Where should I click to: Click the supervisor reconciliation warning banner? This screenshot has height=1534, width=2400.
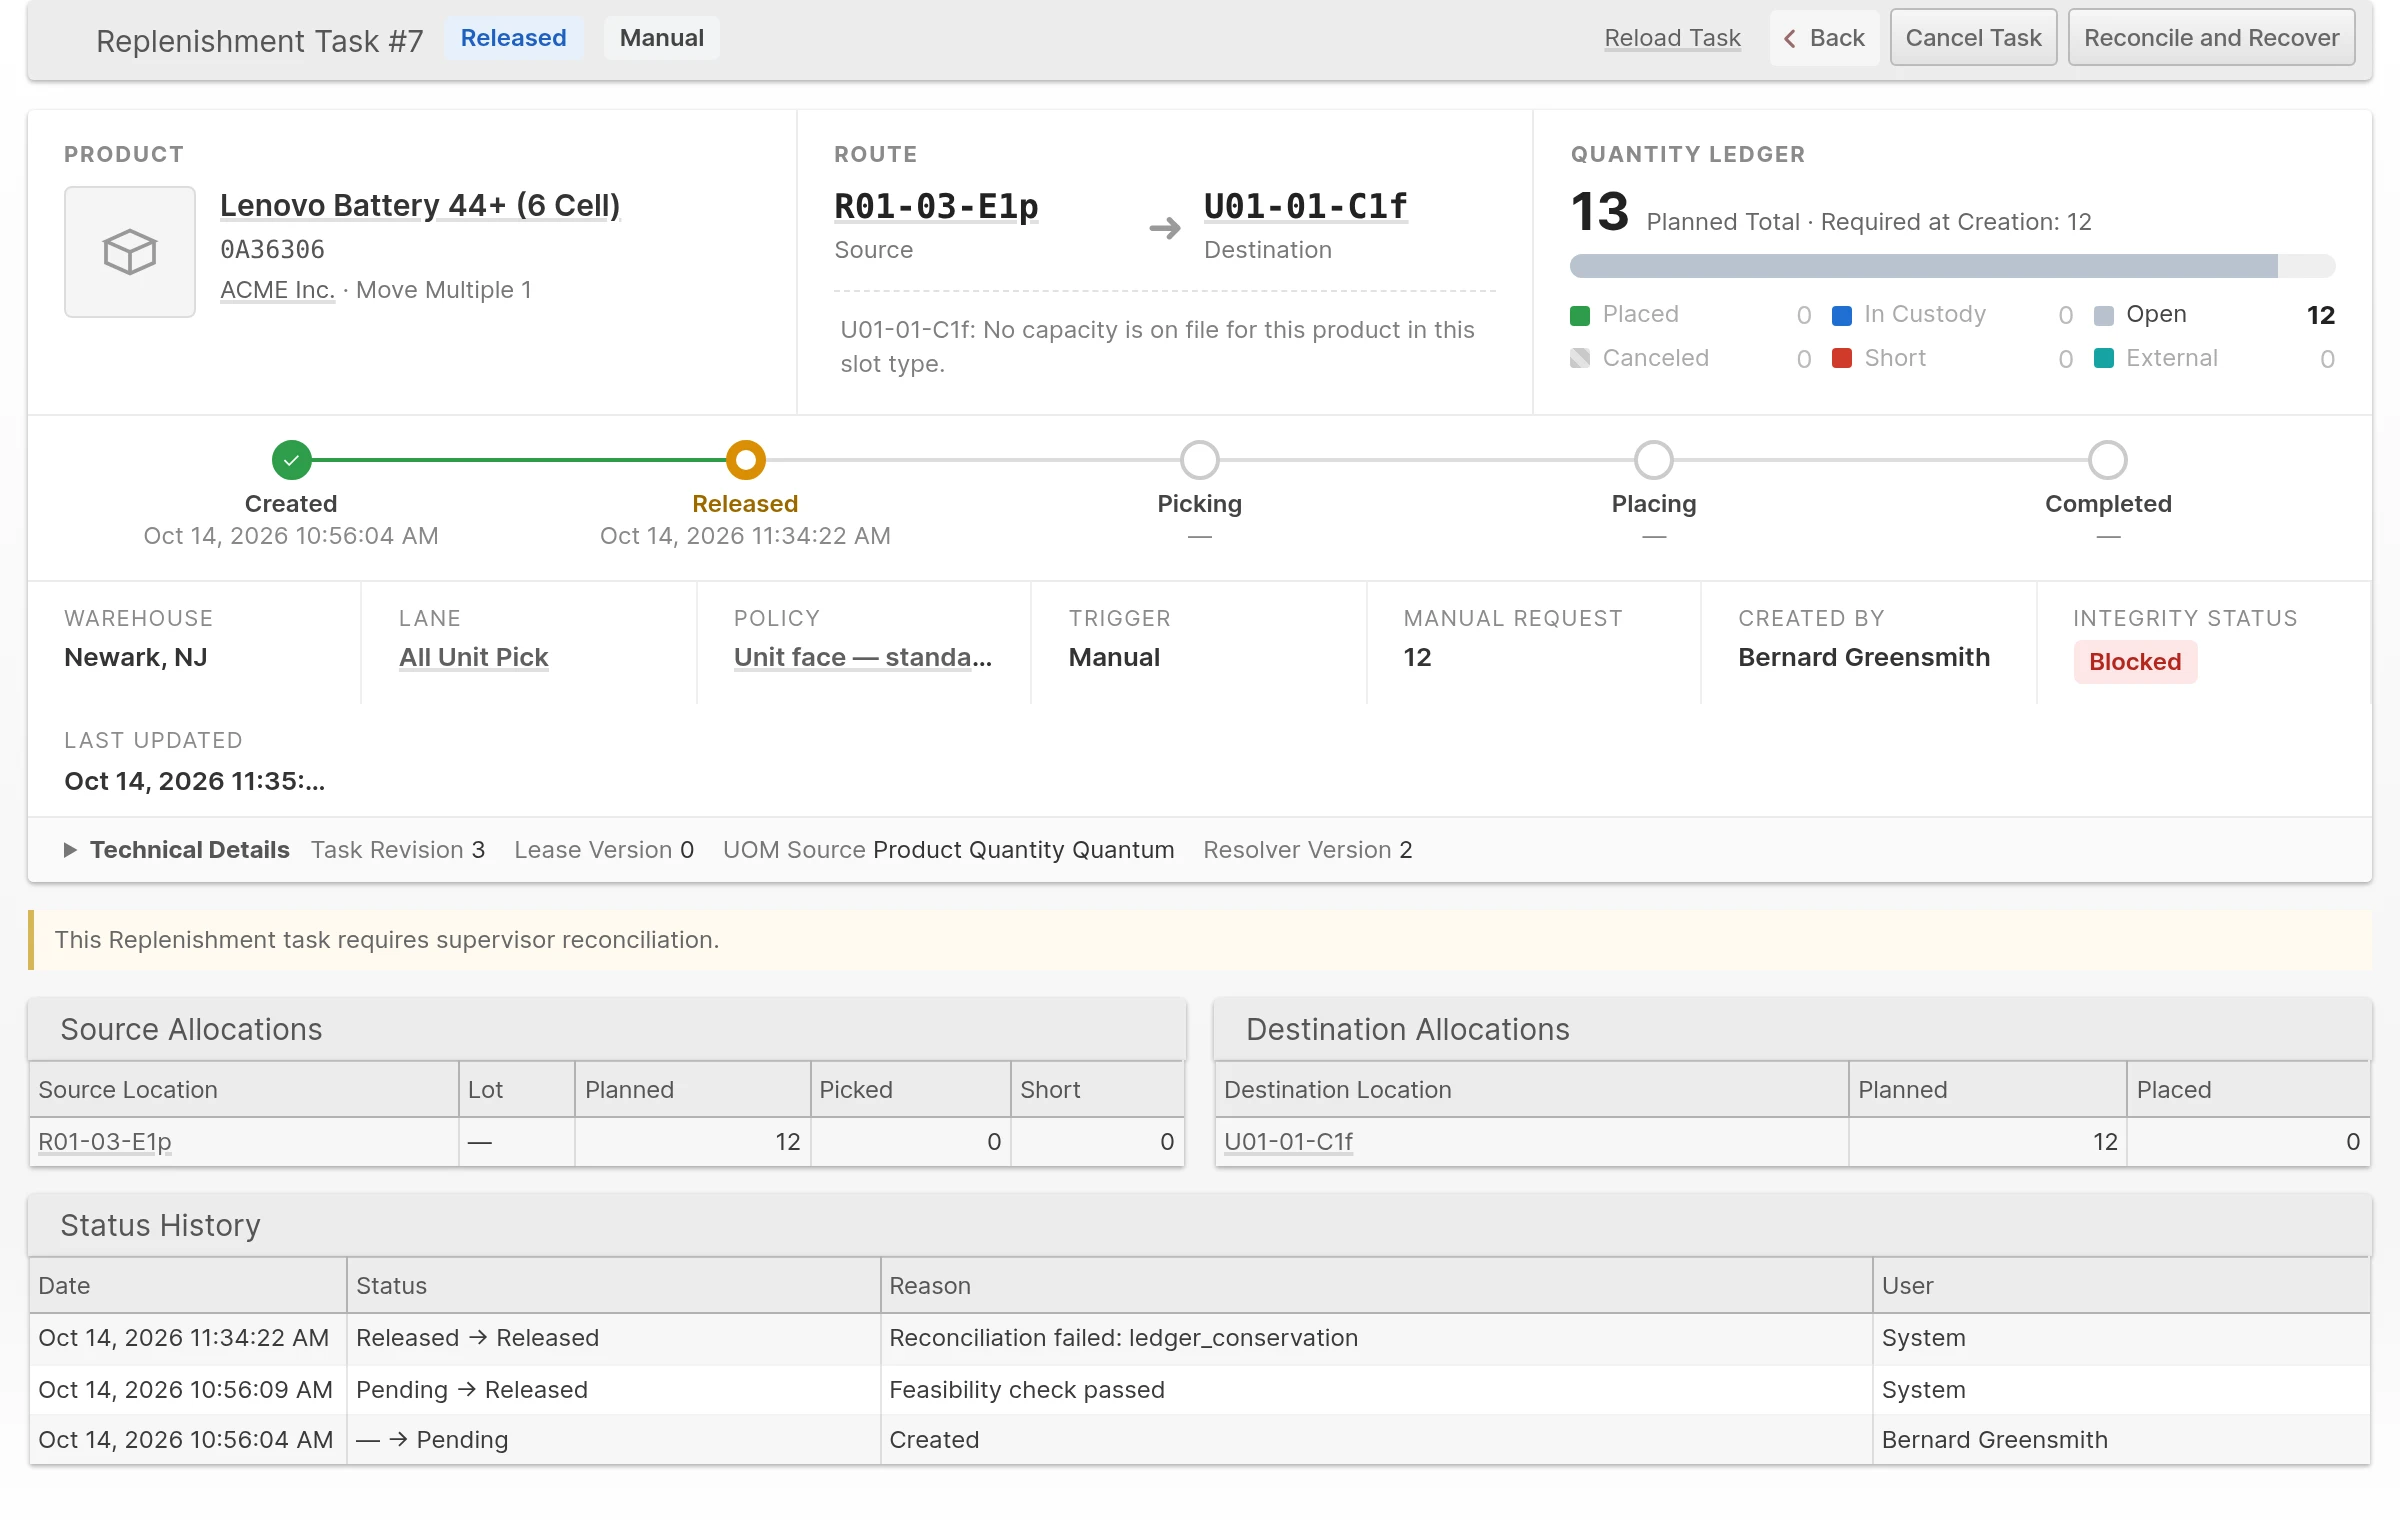(x=1200, y=940)
